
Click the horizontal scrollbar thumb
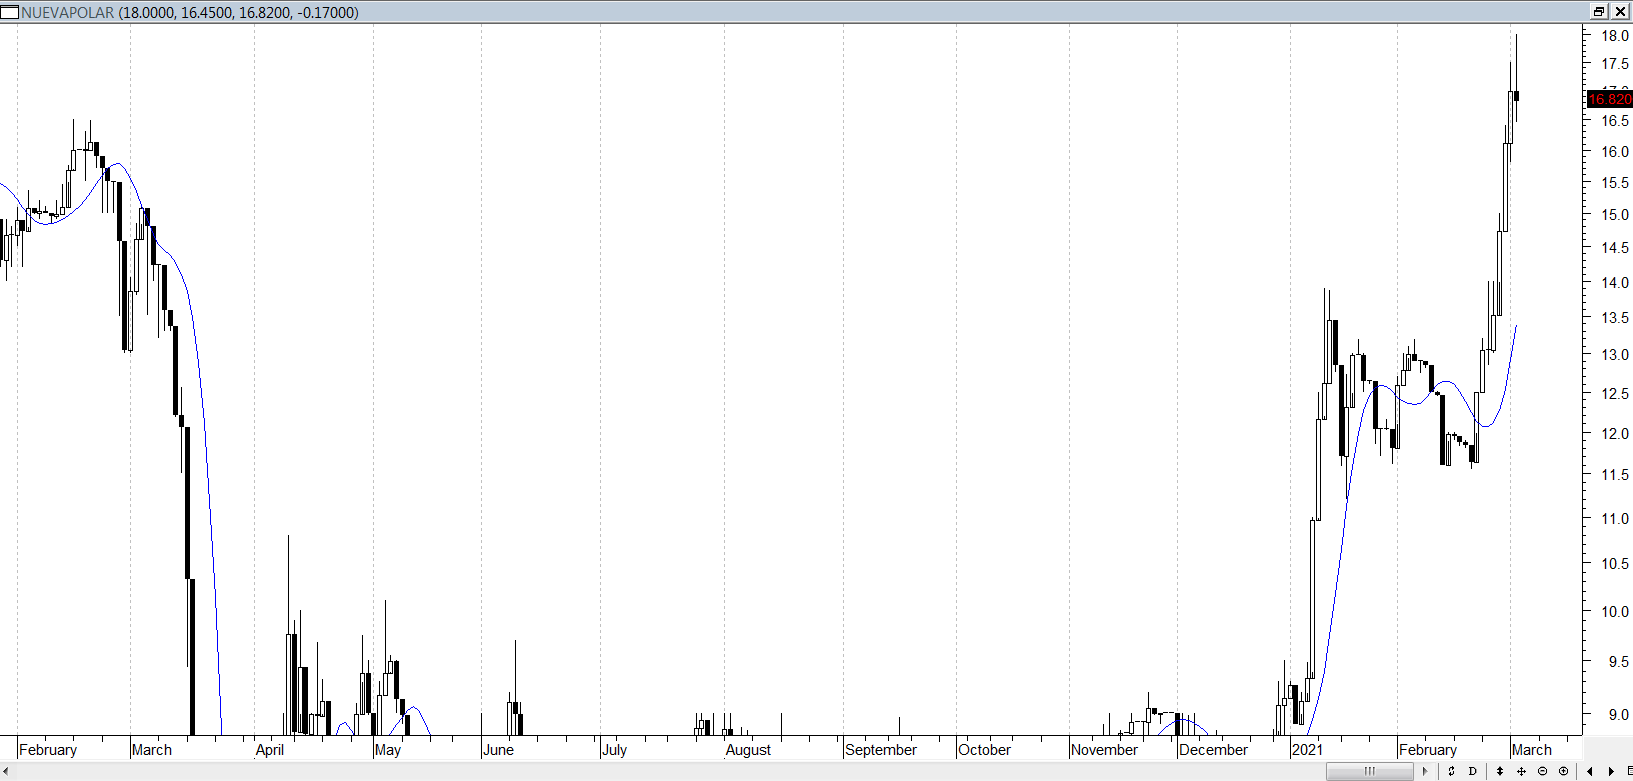click(1370, 771)
